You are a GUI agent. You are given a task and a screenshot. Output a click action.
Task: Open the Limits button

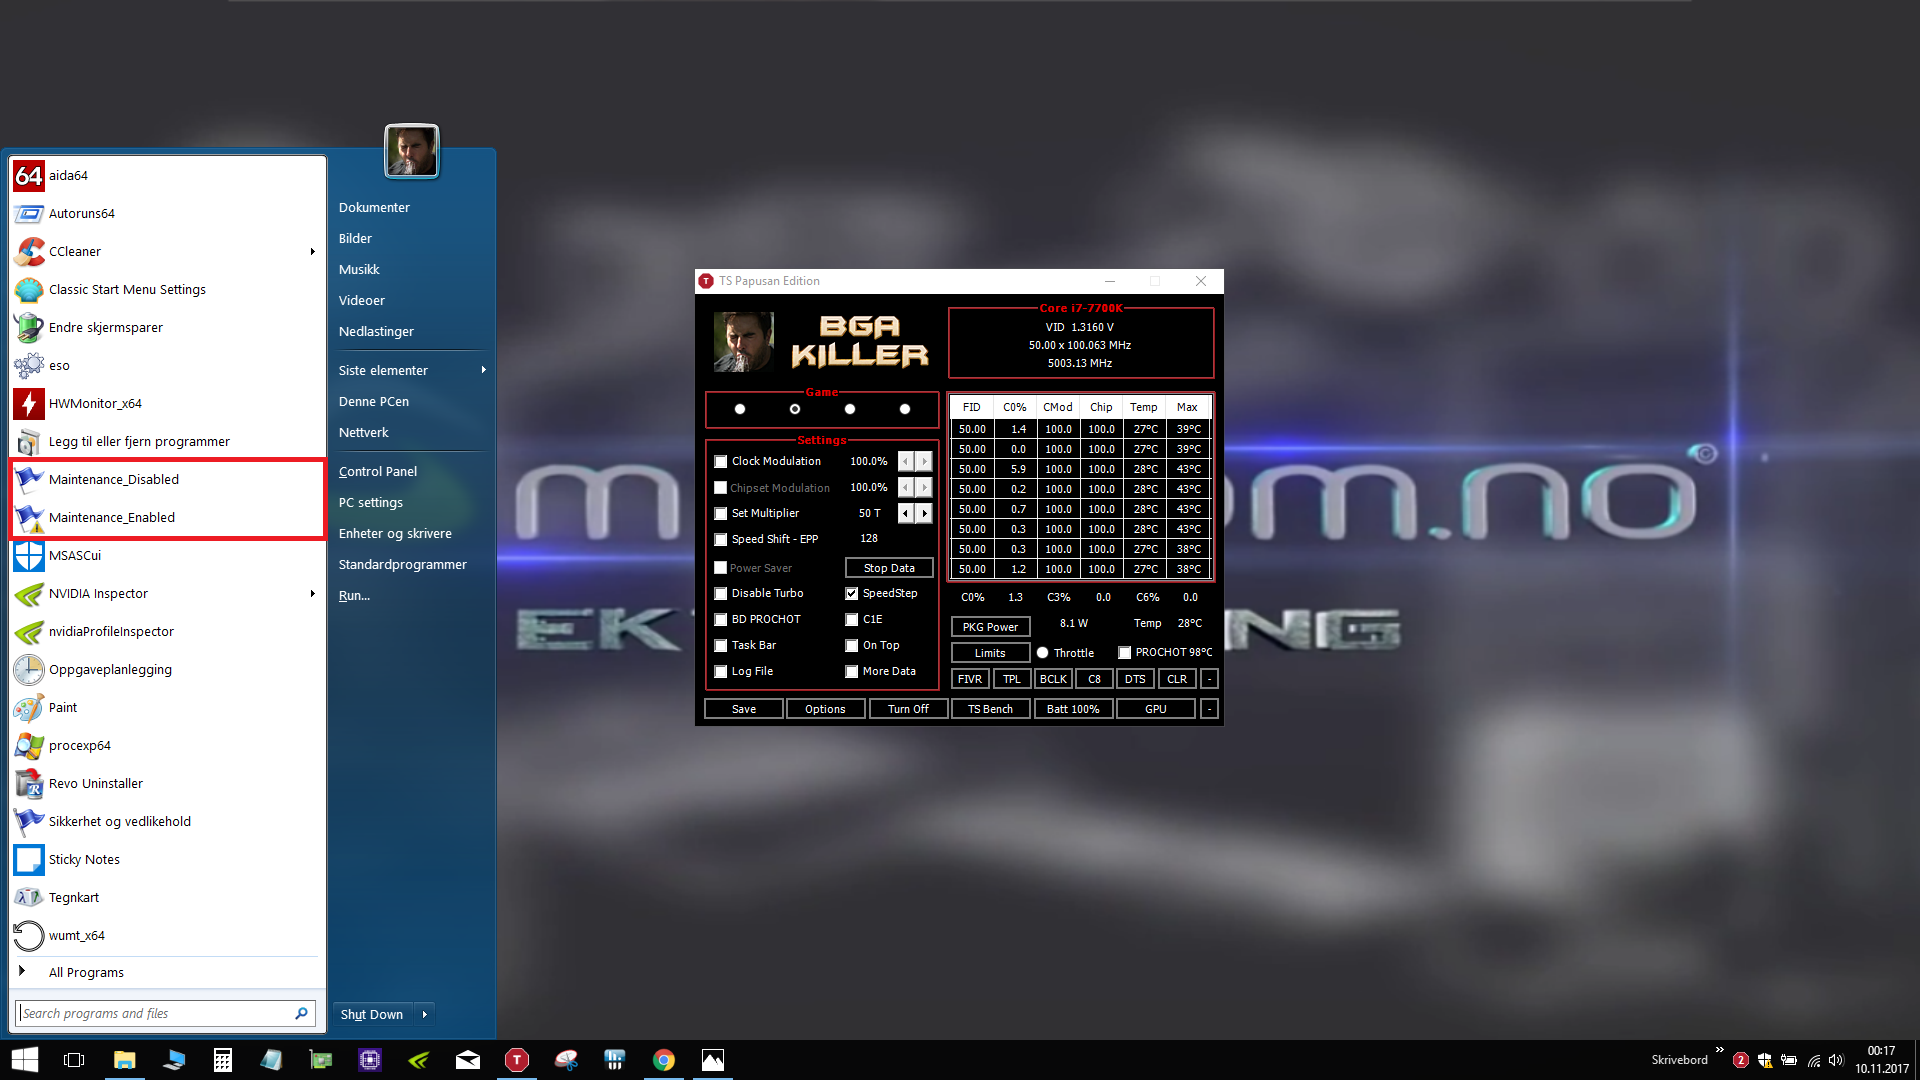[990, 653]
